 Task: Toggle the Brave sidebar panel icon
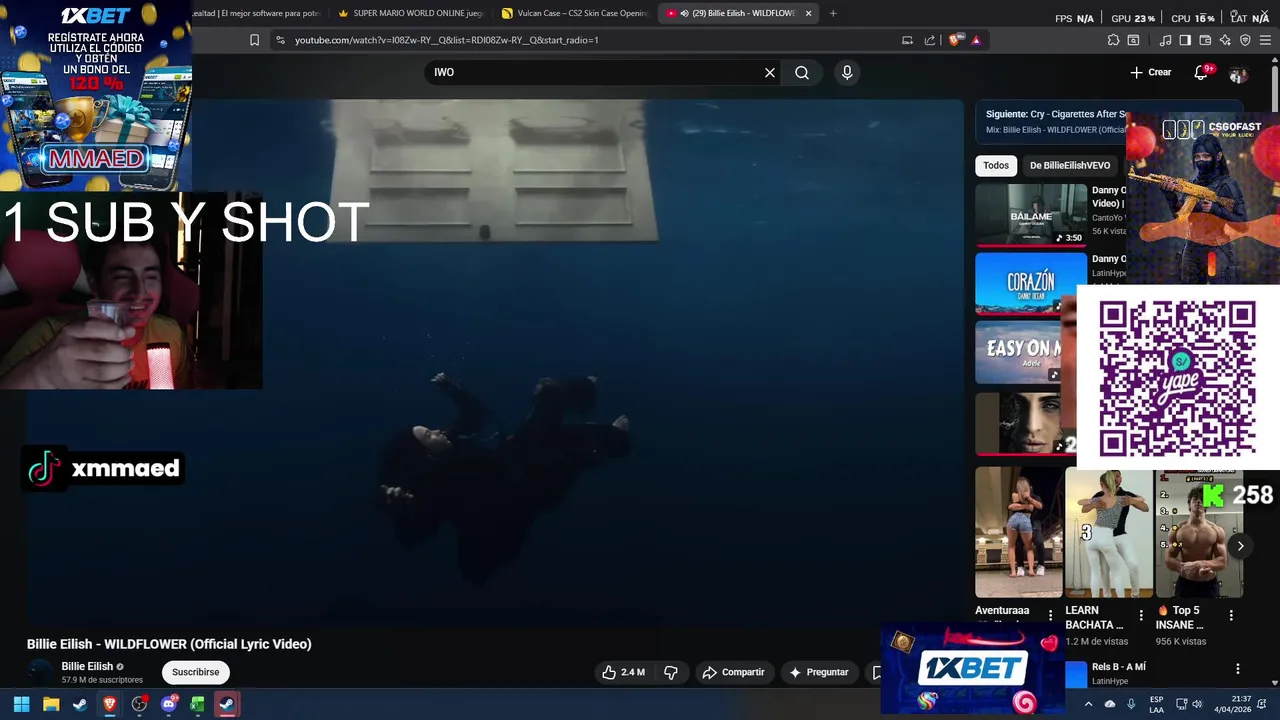click(x=1185, y=40)
